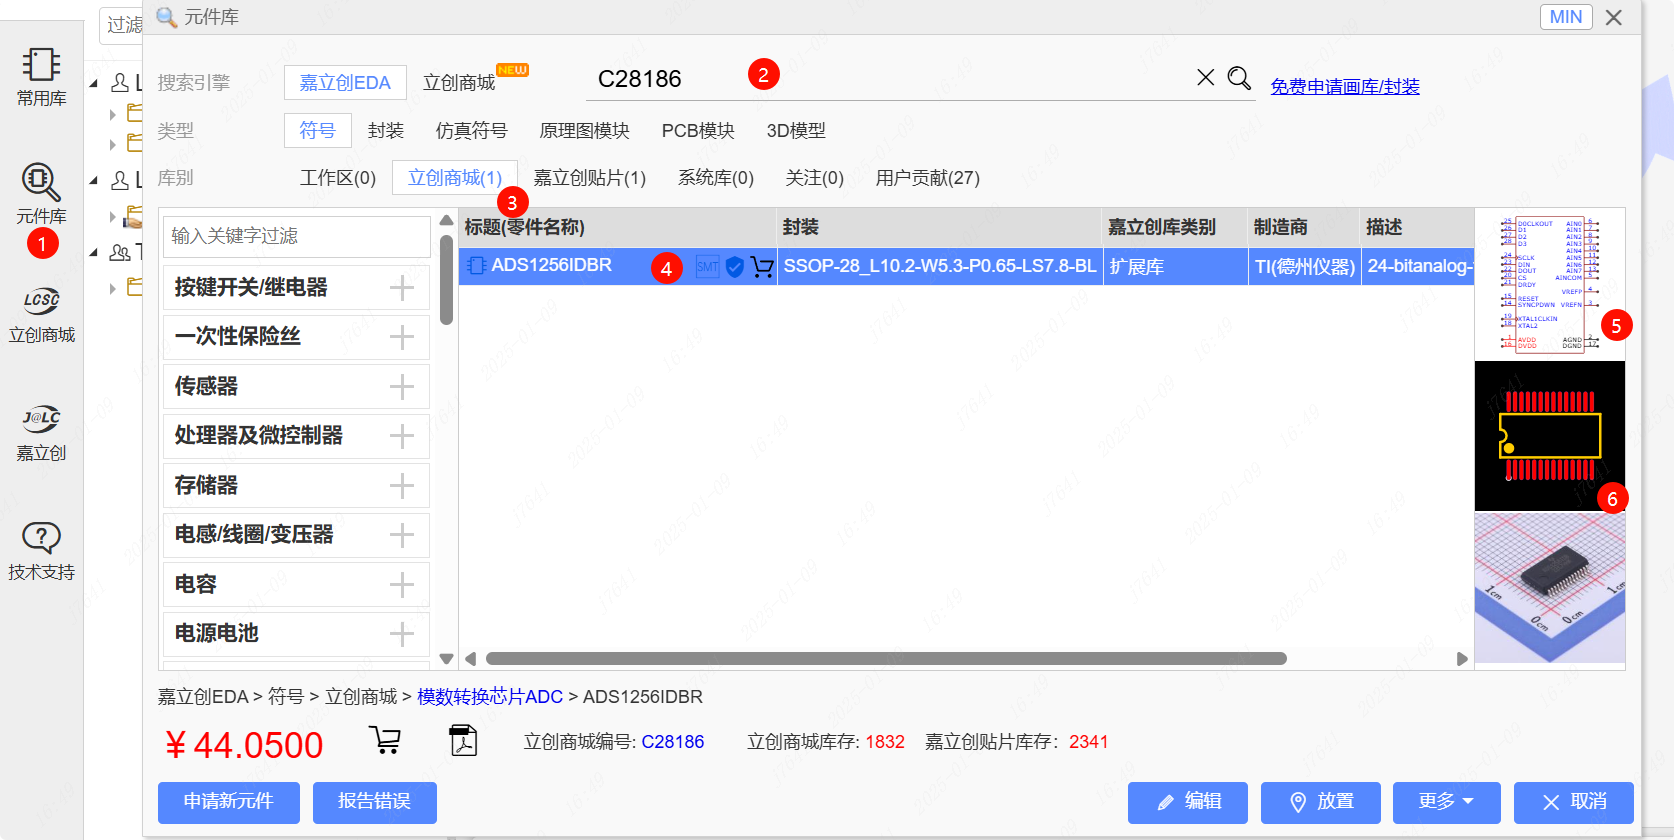Open the 常用库 sidebar icon
This screenshot has height=840, width=1674.
coord(41,77)
